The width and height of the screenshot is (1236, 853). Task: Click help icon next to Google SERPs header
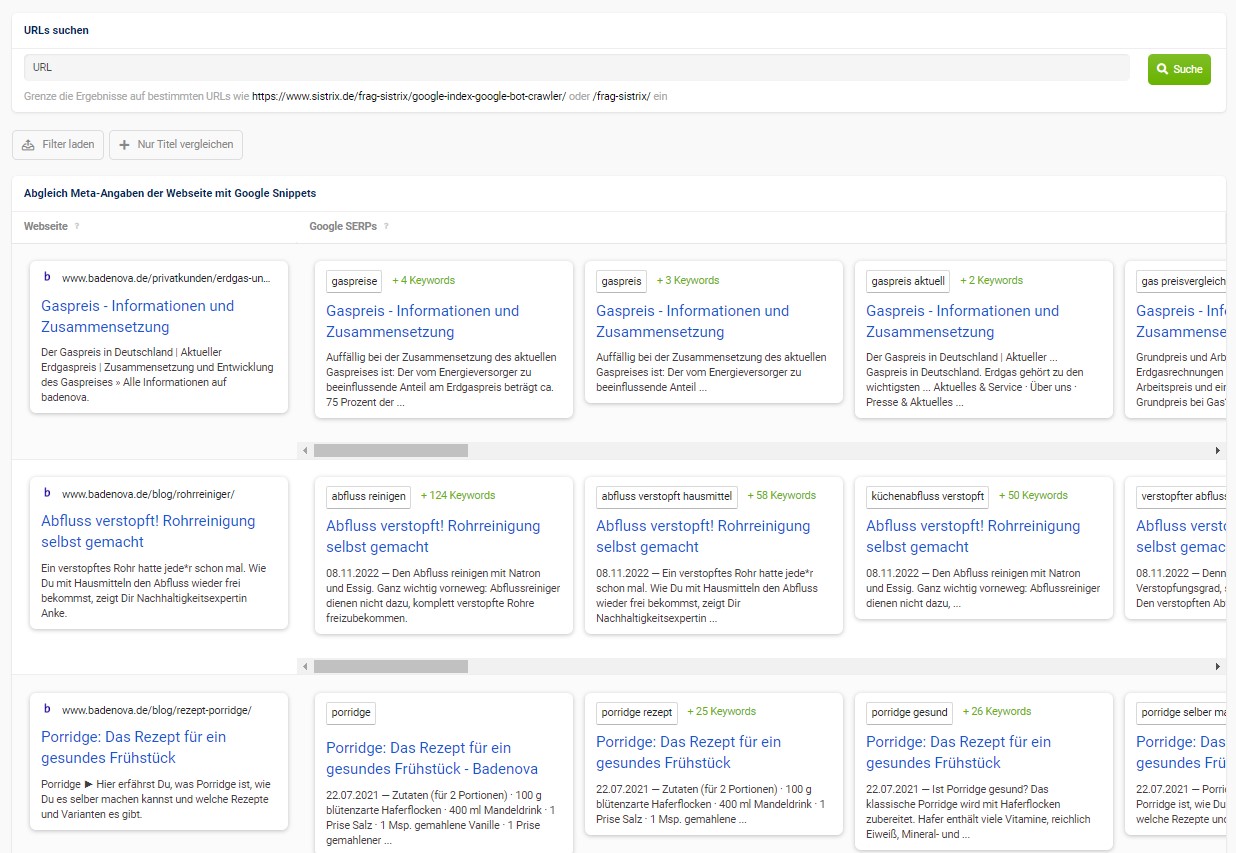click(x=387, y=226)
